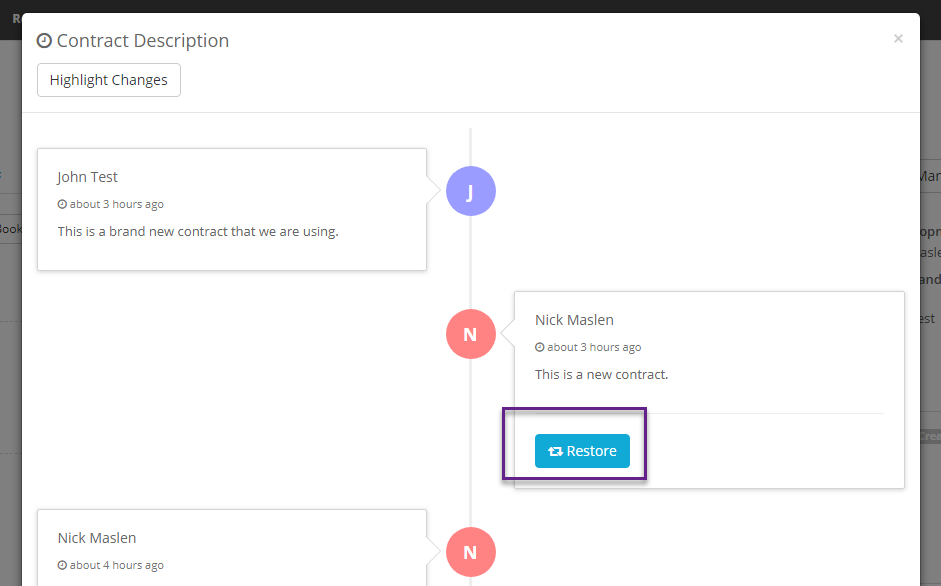Select Nick Maslen name in the bottom card
This screenshot has width=941, height=586.
coord(97,538)
